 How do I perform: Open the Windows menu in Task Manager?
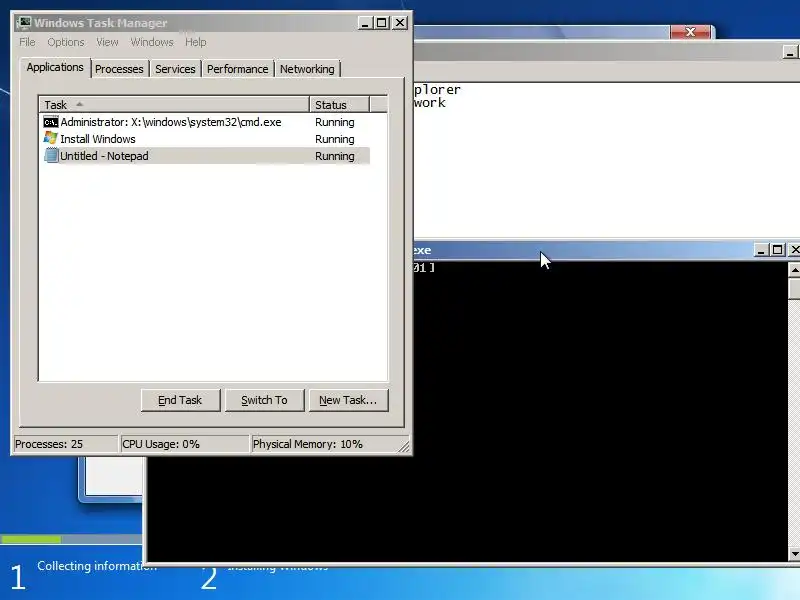pos(152,42)
